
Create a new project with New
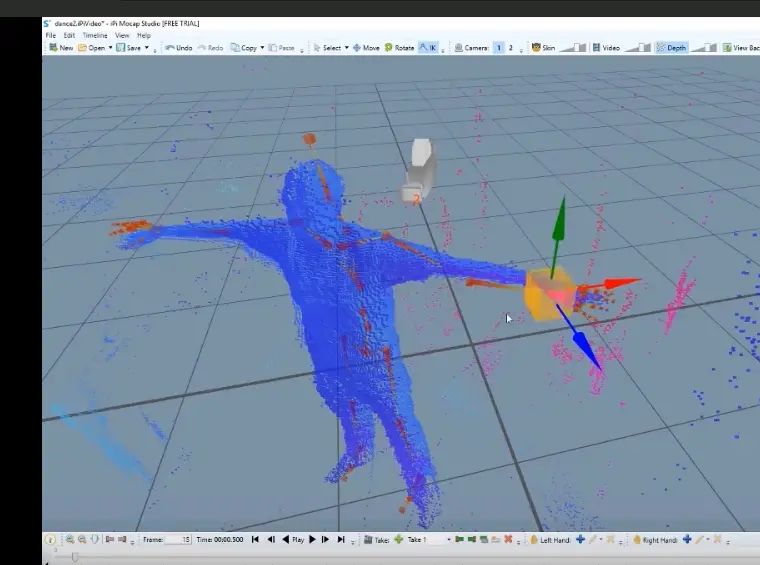coord(61,47)
